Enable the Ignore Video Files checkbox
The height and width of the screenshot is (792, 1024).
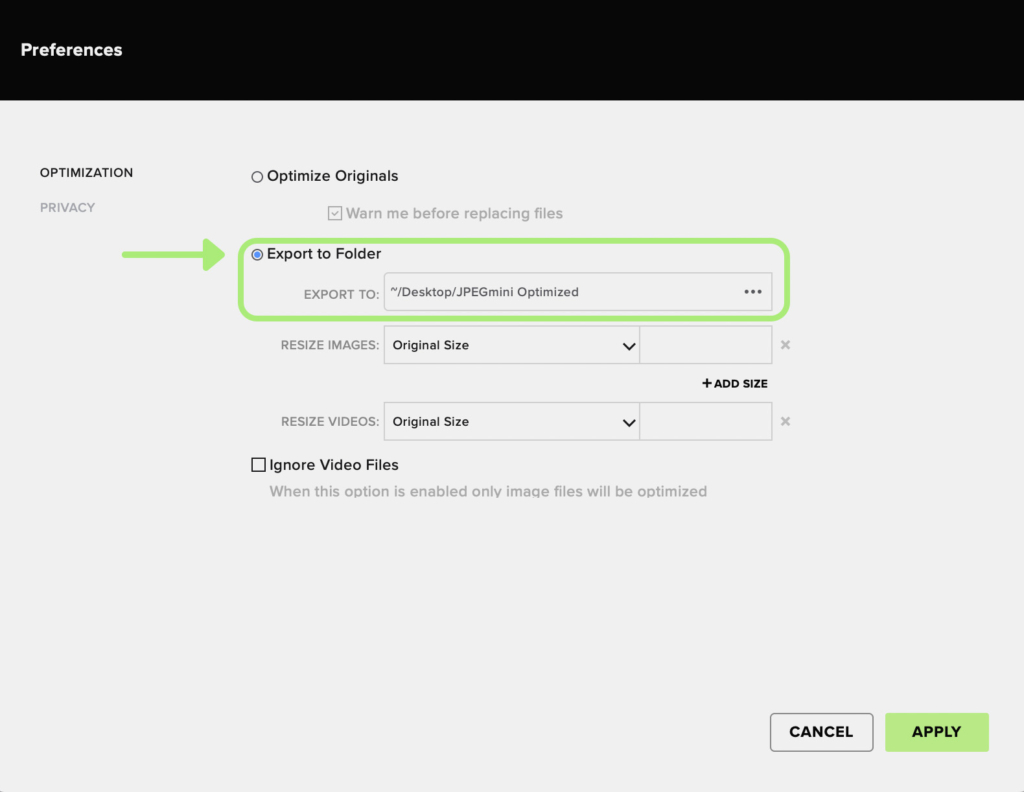[259, 465]
